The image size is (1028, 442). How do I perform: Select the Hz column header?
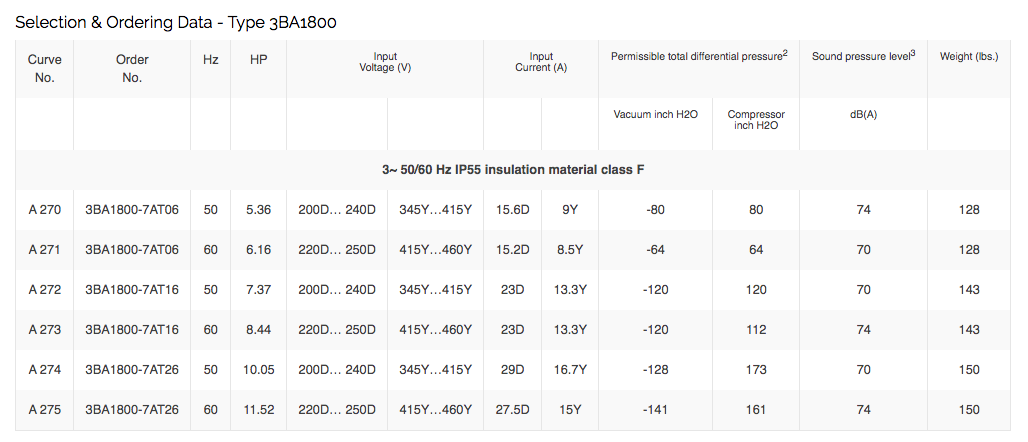(211, 60)
